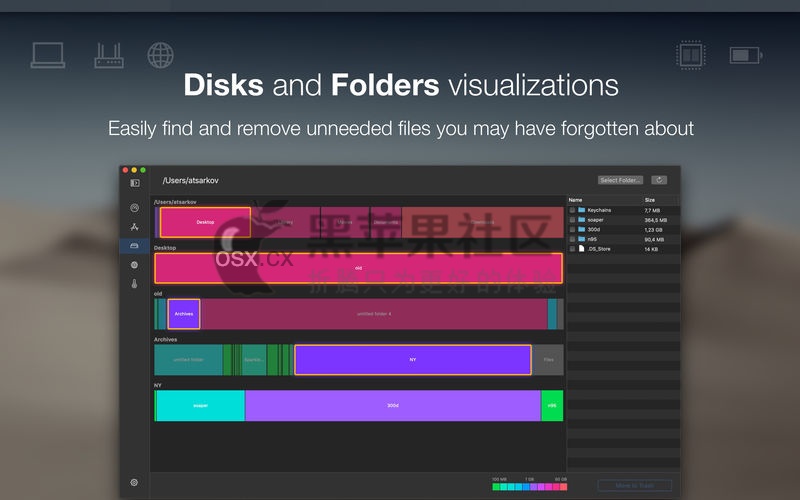Click the CPU chip icon
The height and width of the screenshot is (500, 800).
pyautogui.click(x=691, y=55)
